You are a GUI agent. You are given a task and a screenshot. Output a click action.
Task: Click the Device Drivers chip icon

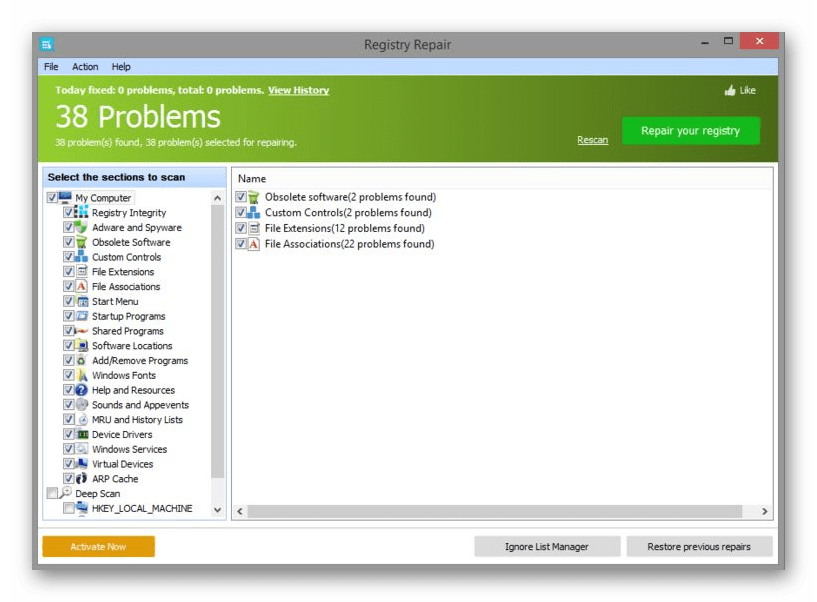tap(82, 434)
